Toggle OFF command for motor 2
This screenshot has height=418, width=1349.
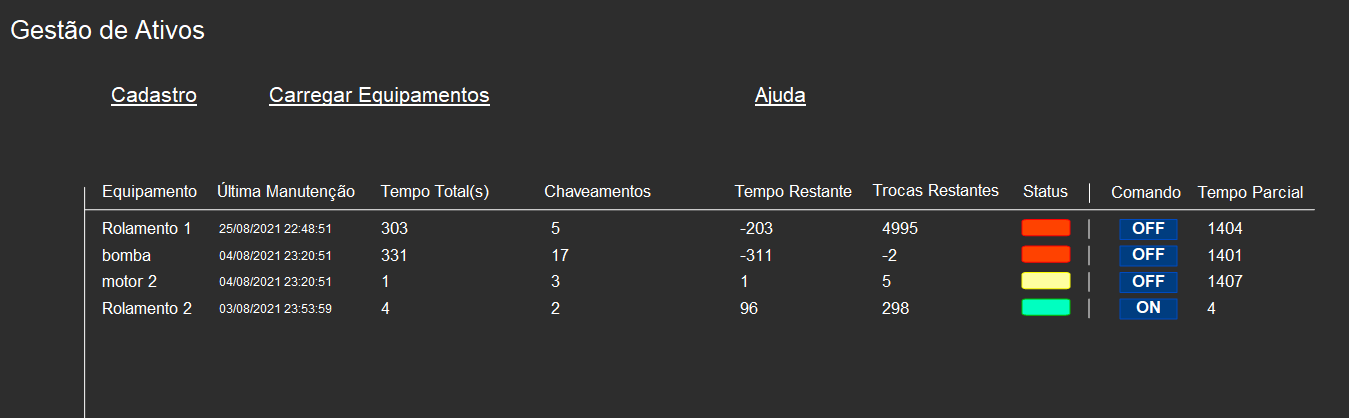click(1148, 282)
